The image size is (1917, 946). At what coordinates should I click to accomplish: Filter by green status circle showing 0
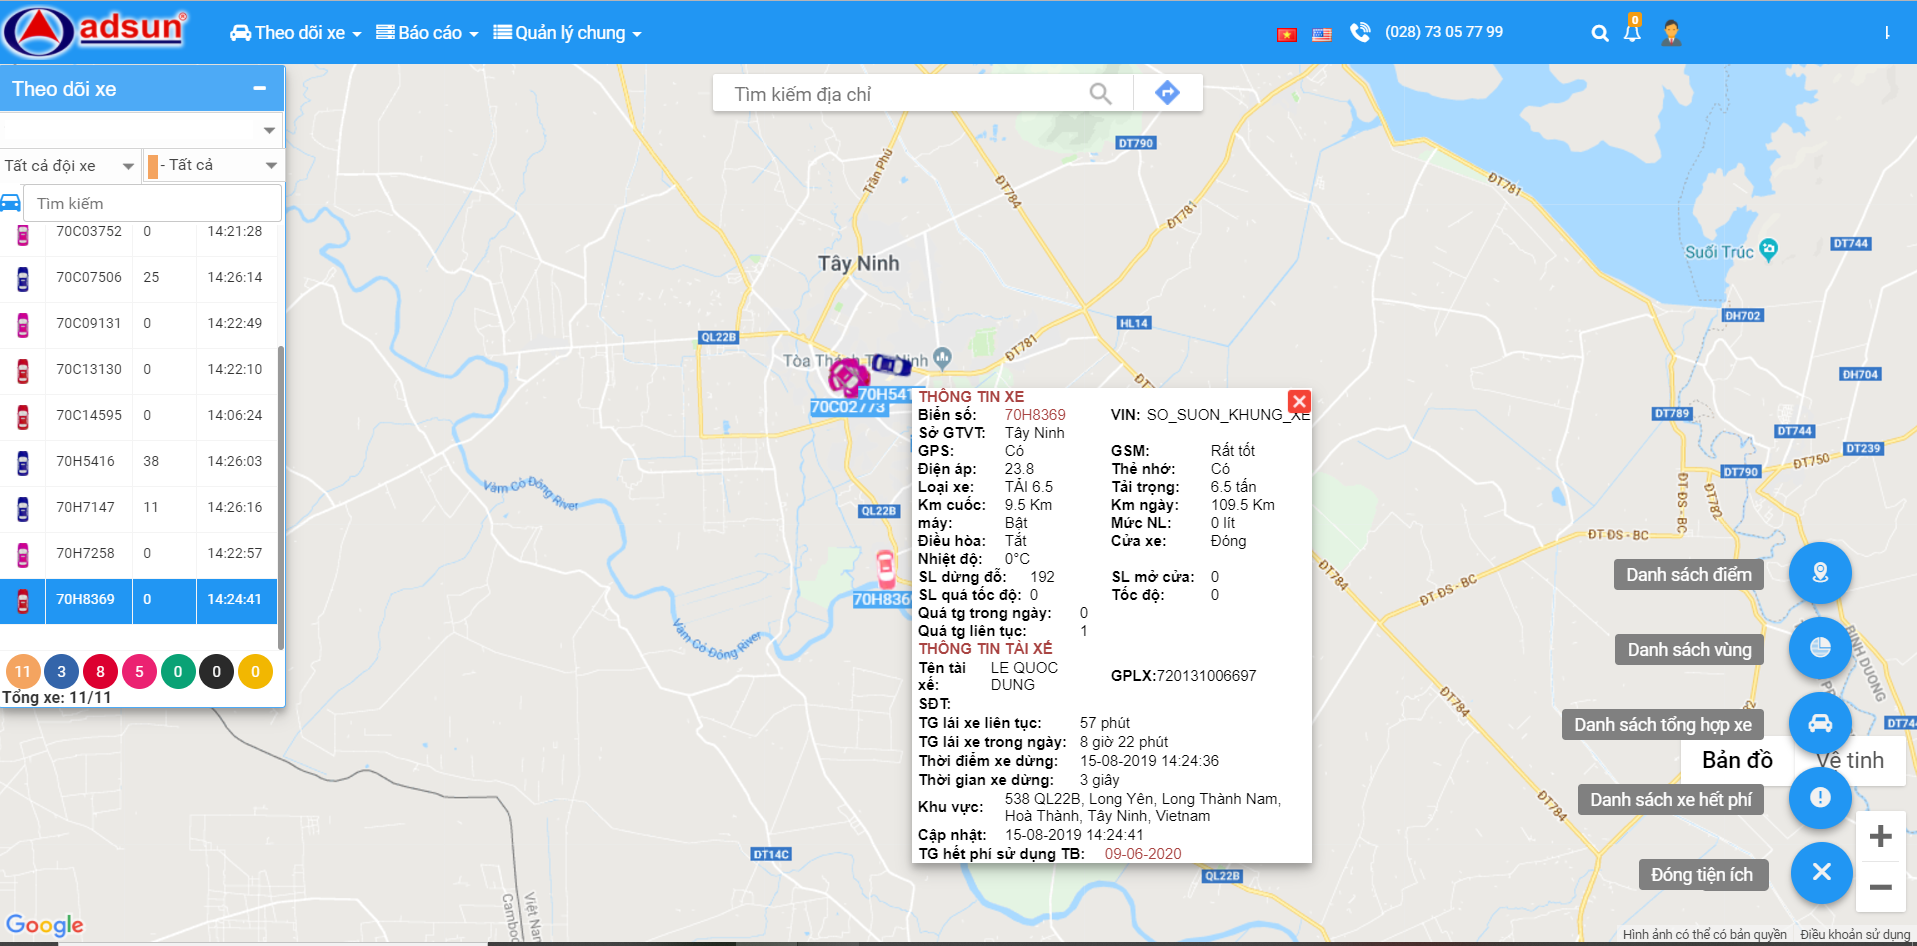[178, 672]
